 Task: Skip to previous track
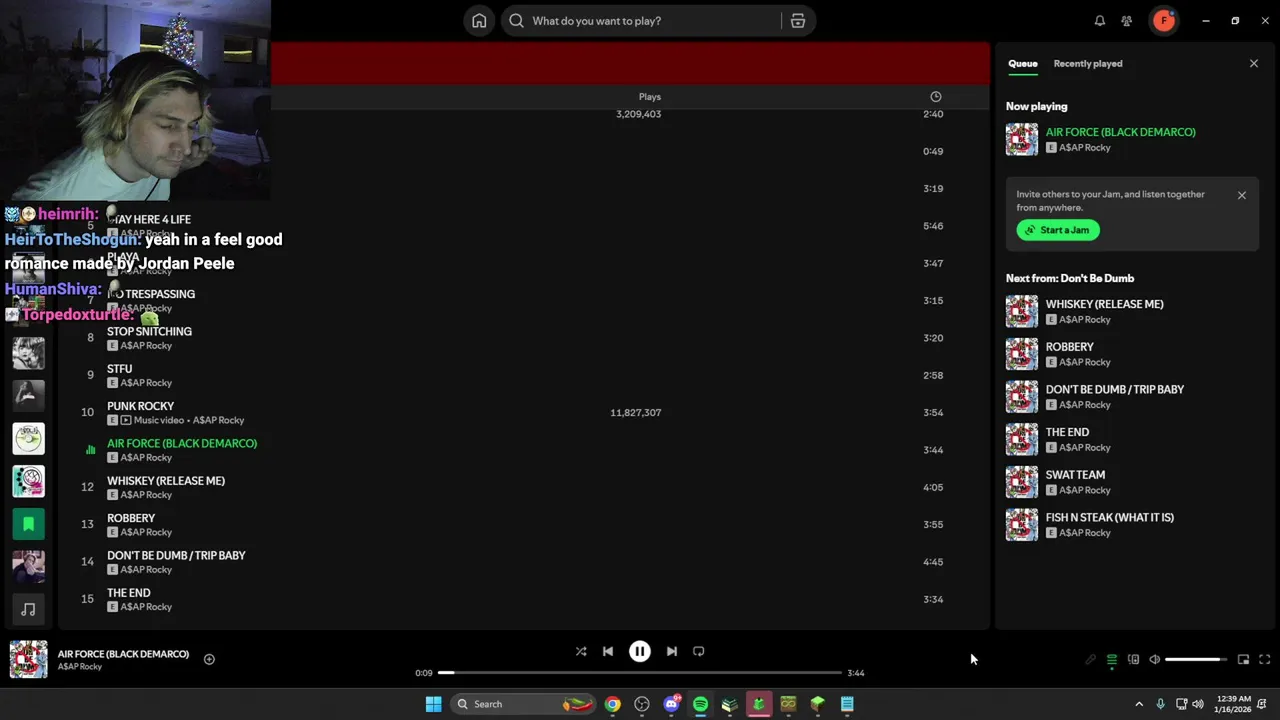coord(608,651)
